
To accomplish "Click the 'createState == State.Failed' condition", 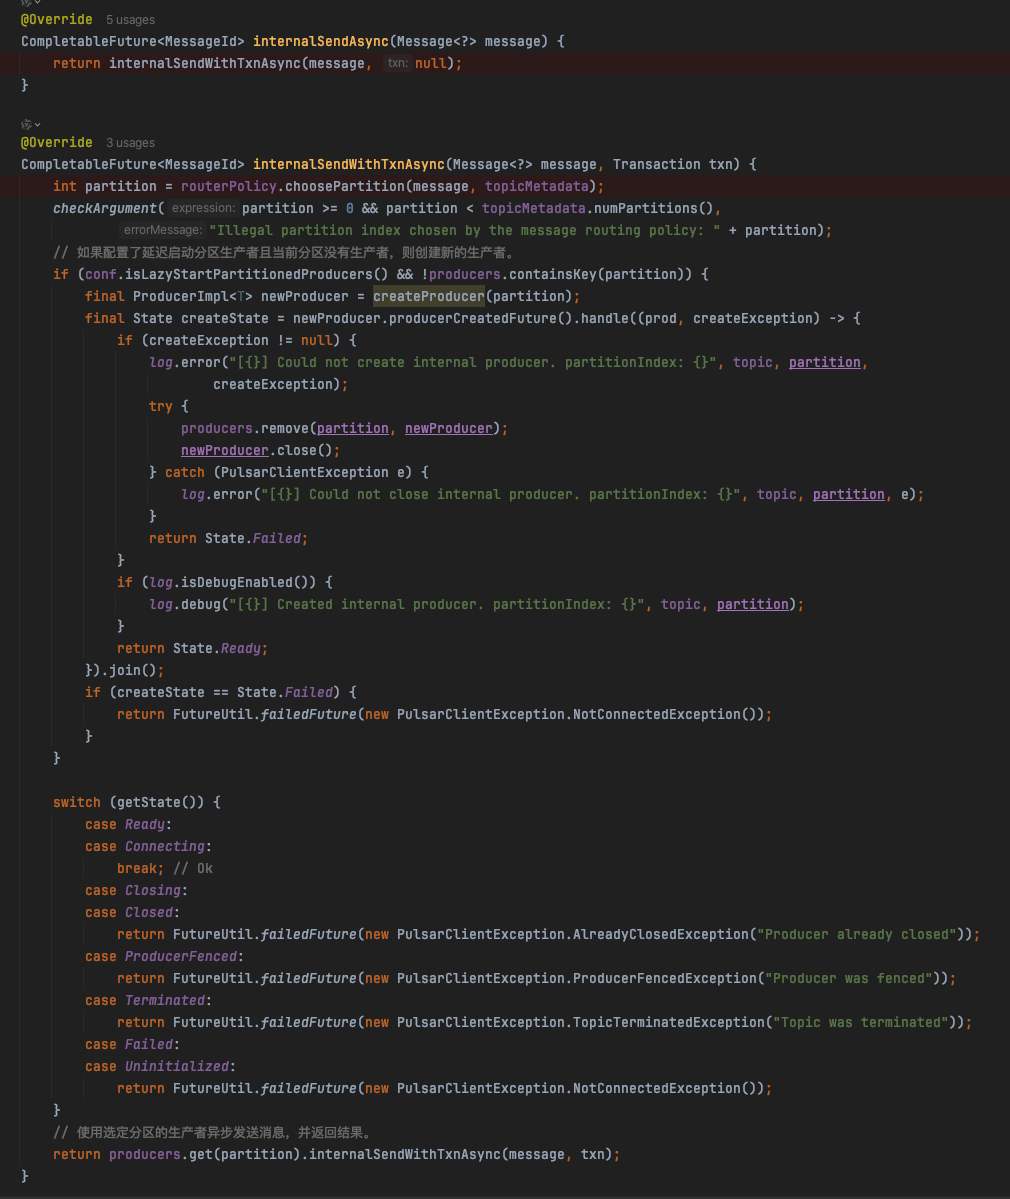I will pos(225,693).
